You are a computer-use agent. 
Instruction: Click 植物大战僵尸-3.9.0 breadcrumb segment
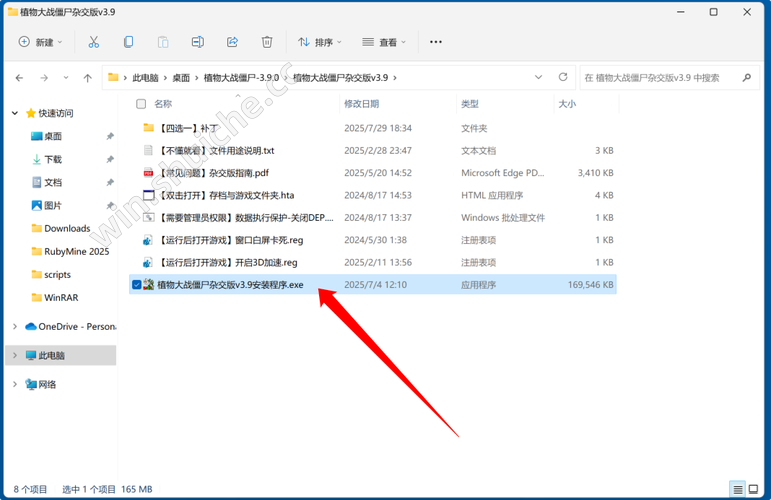point(241,78)
